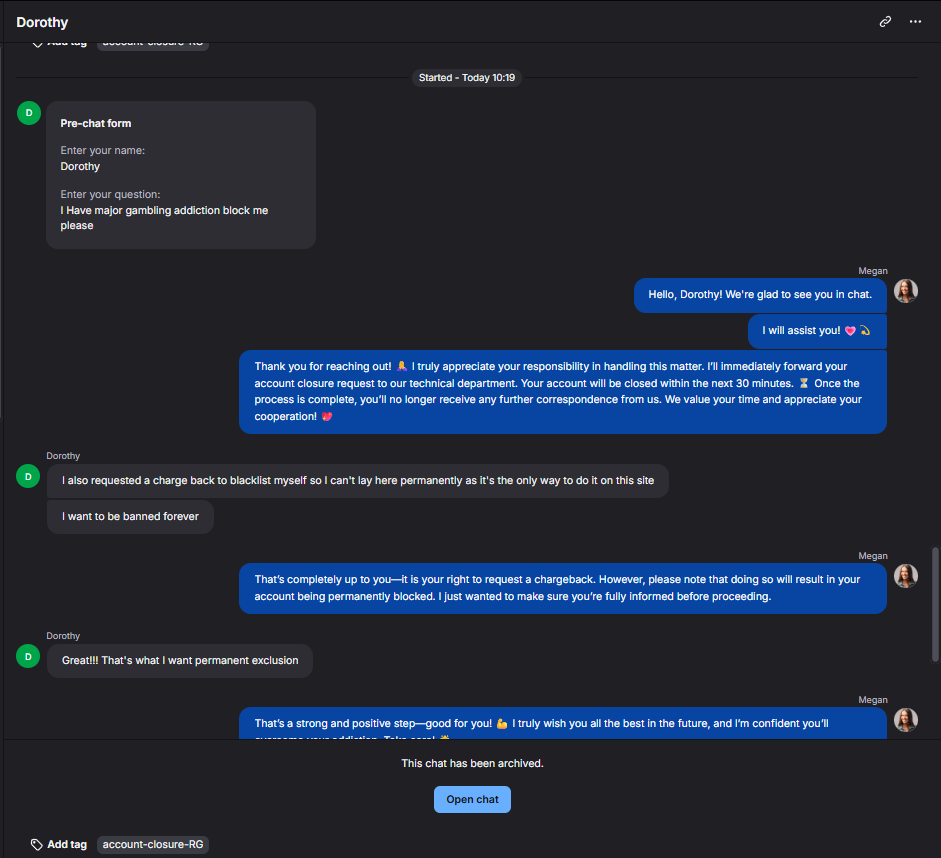Click the chat scrollbar thumb
Image resolution: width=941 pixels, height=858 pixels.
935,604
